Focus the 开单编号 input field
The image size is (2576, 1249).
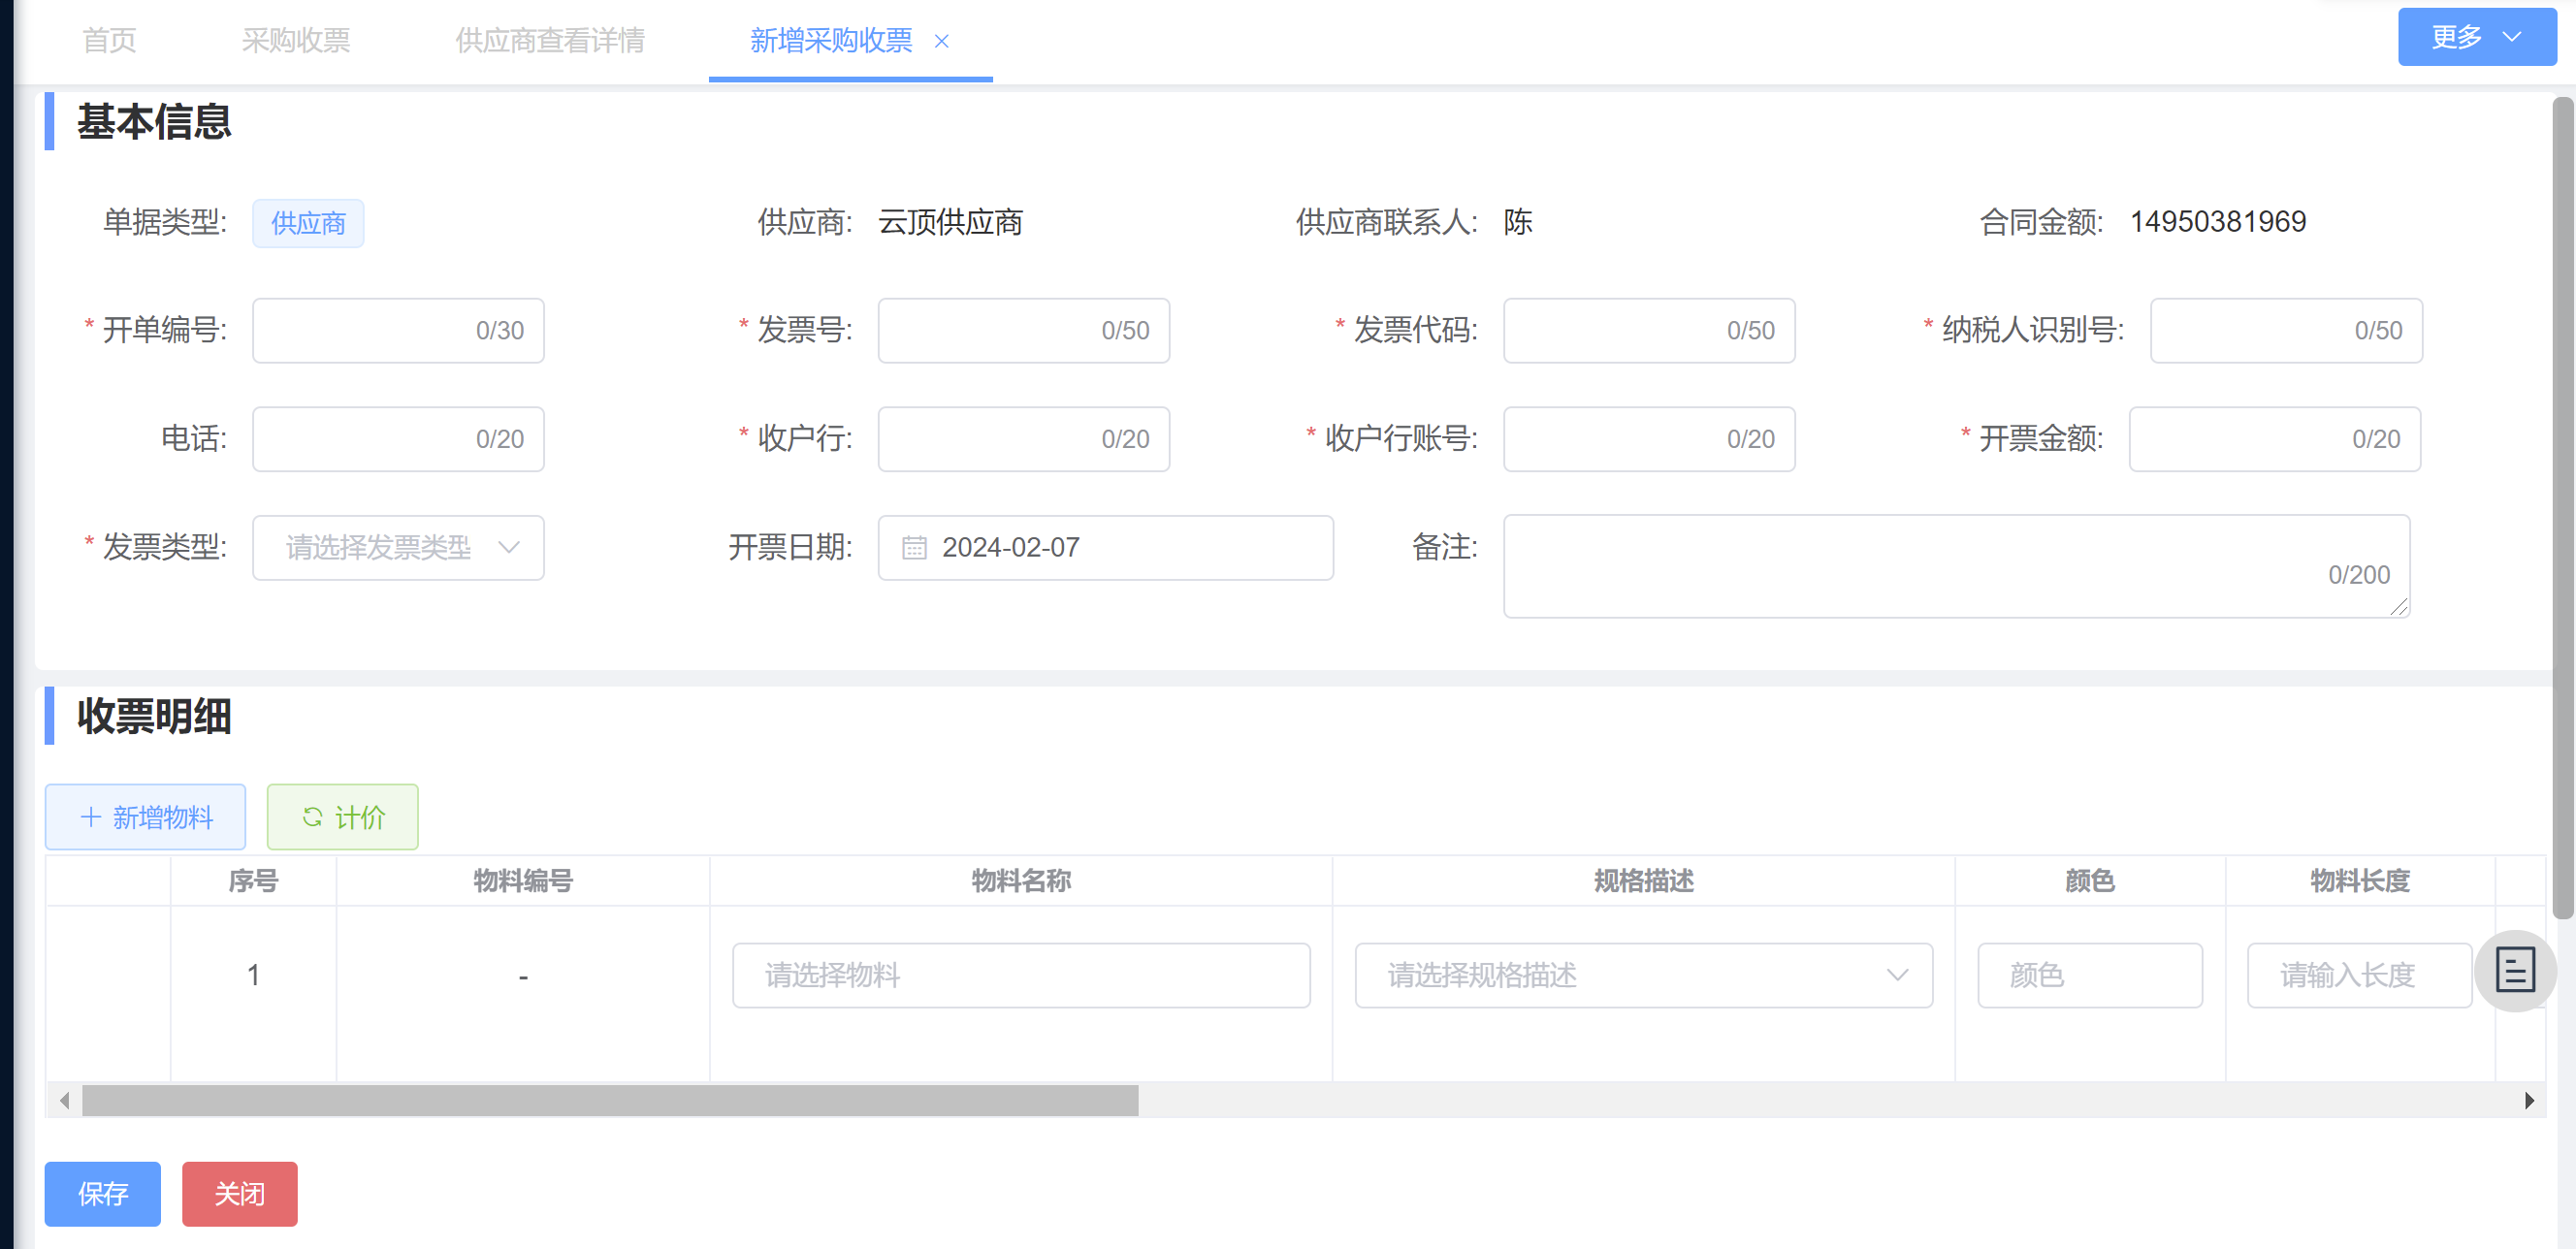coord(398,330)
